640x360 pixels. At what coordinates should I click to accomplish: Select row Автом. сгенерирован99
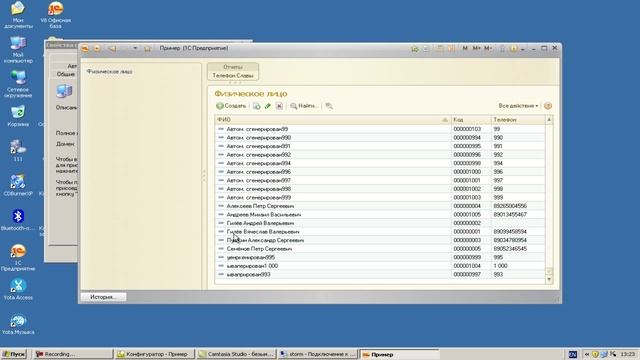click(x=380, y=129)
